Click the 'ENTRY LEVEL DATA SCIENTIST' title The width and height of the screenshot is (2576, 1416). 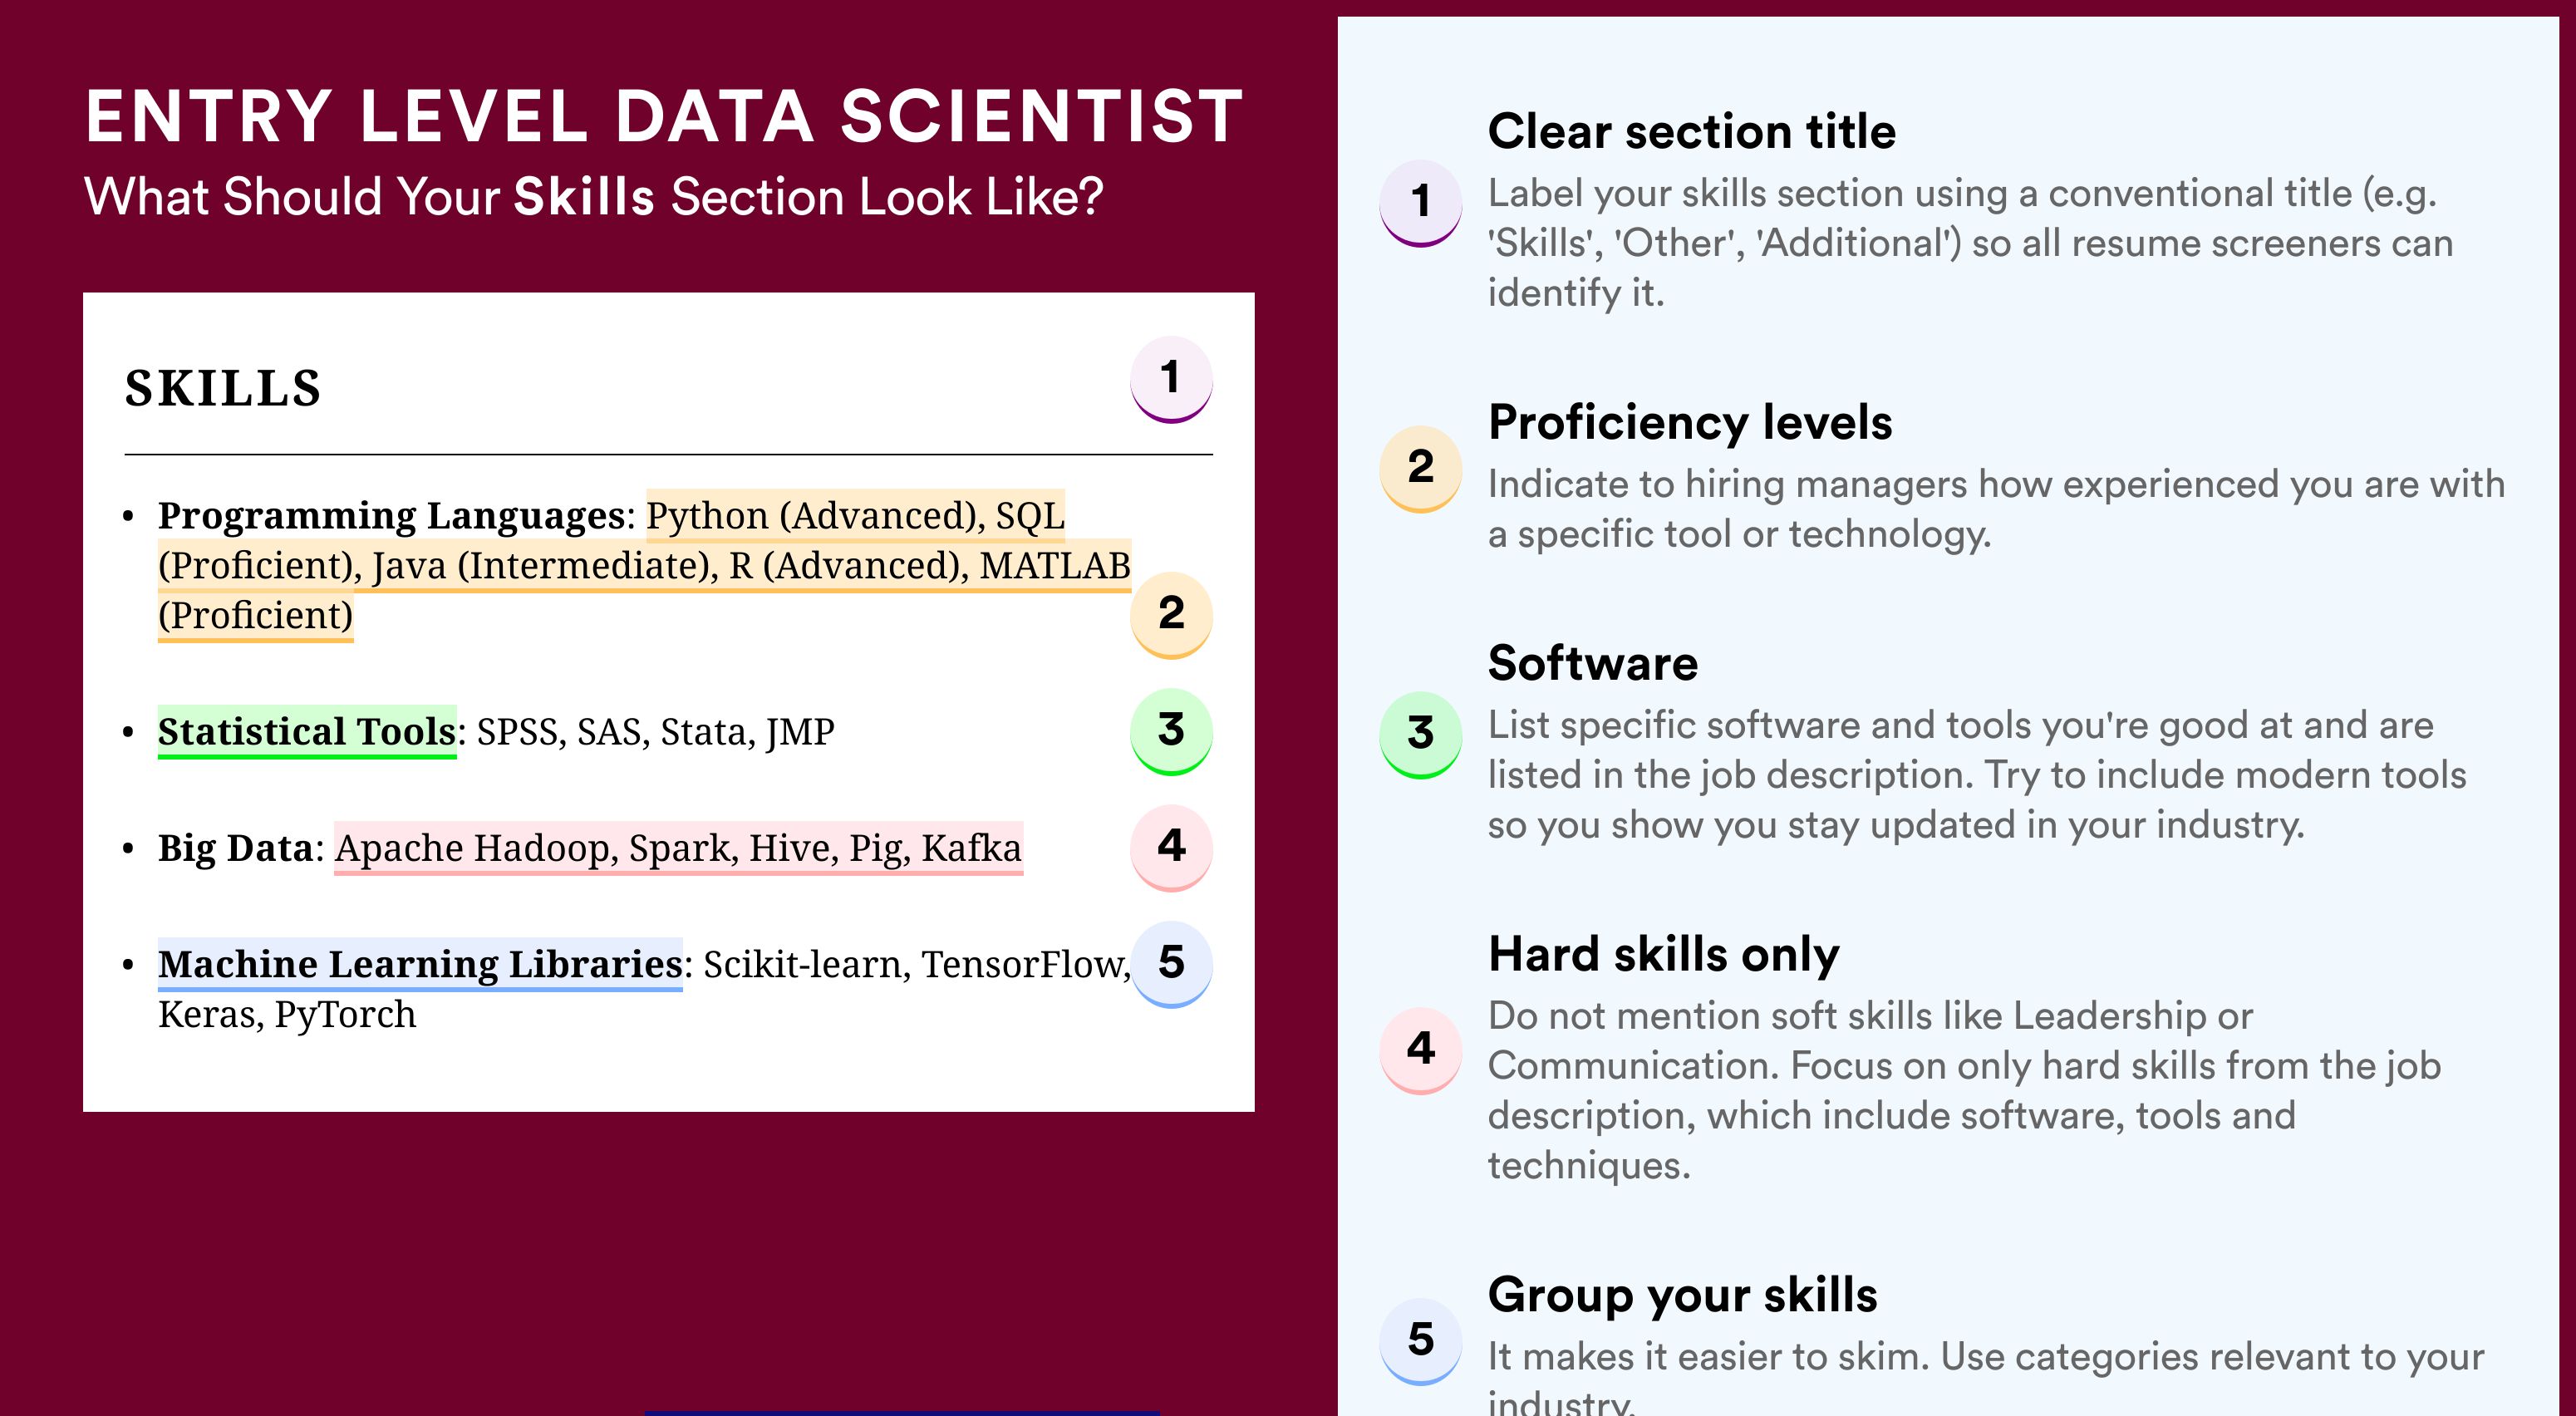coord(665,117)
